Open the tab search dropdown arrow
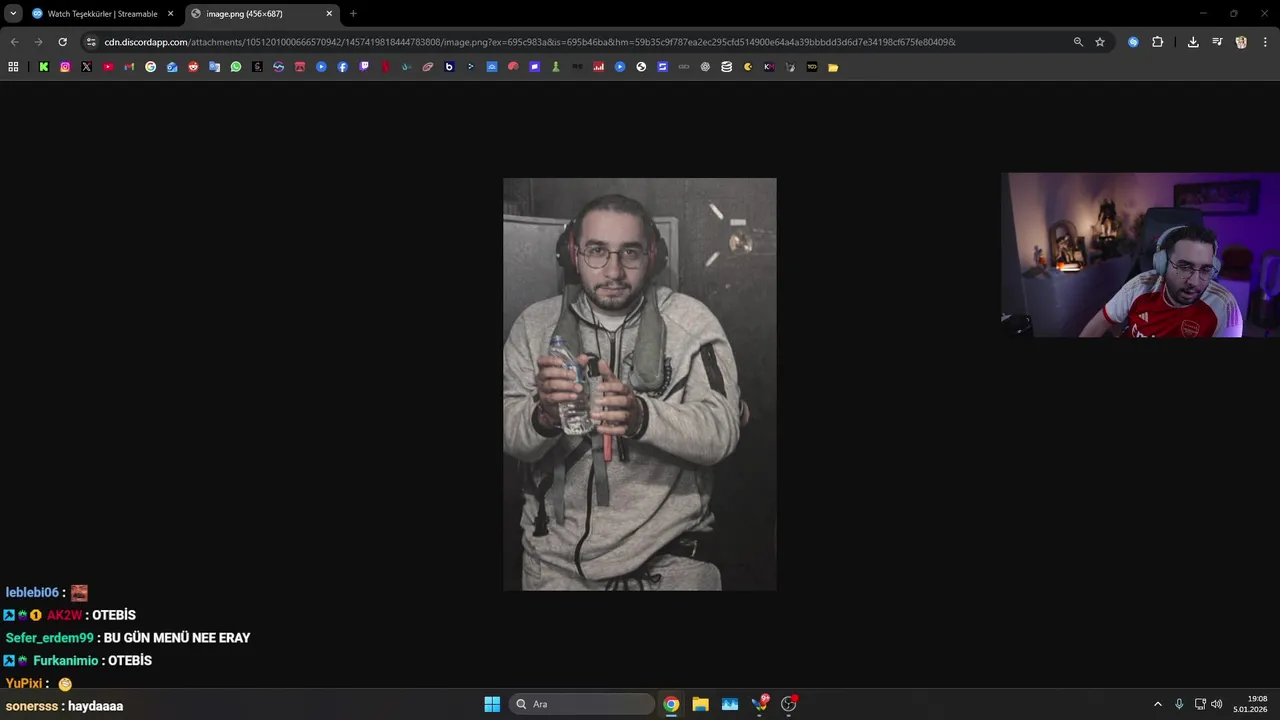 (x=13, y=14)
